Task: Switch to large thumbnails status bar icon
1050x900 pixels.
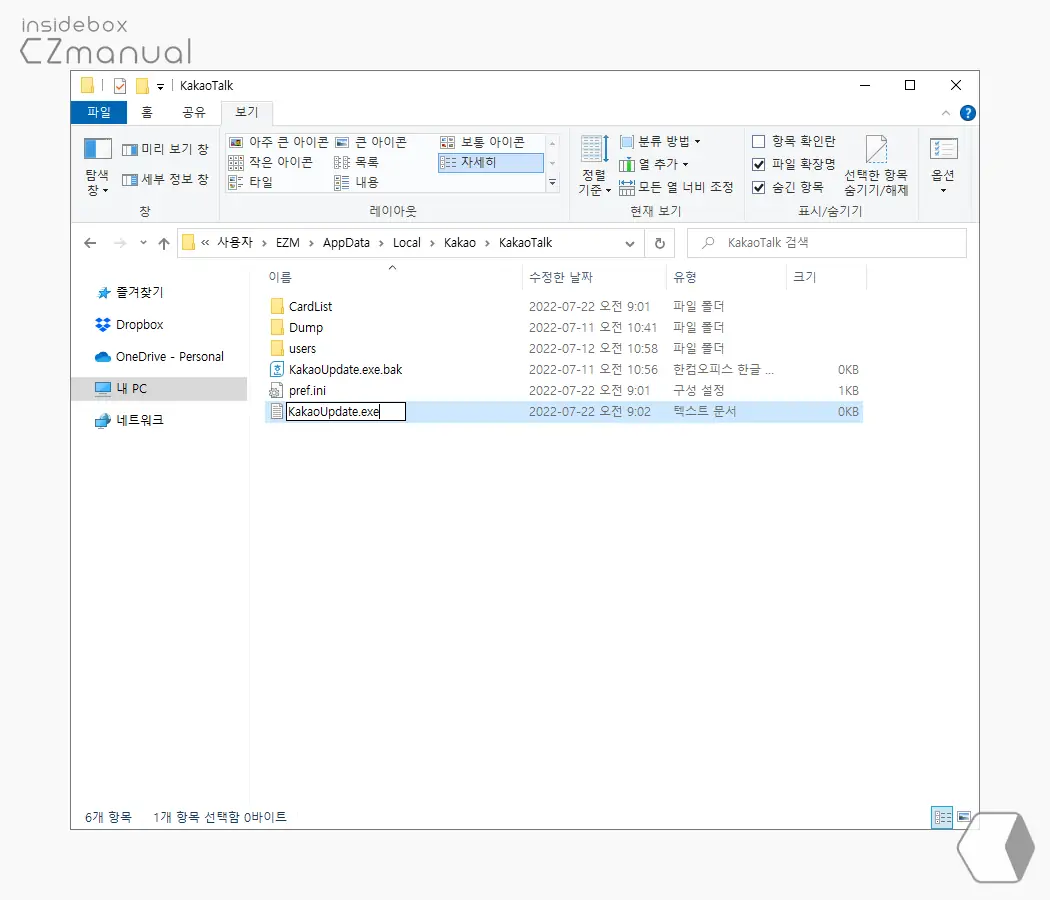Action: [964, 817]
